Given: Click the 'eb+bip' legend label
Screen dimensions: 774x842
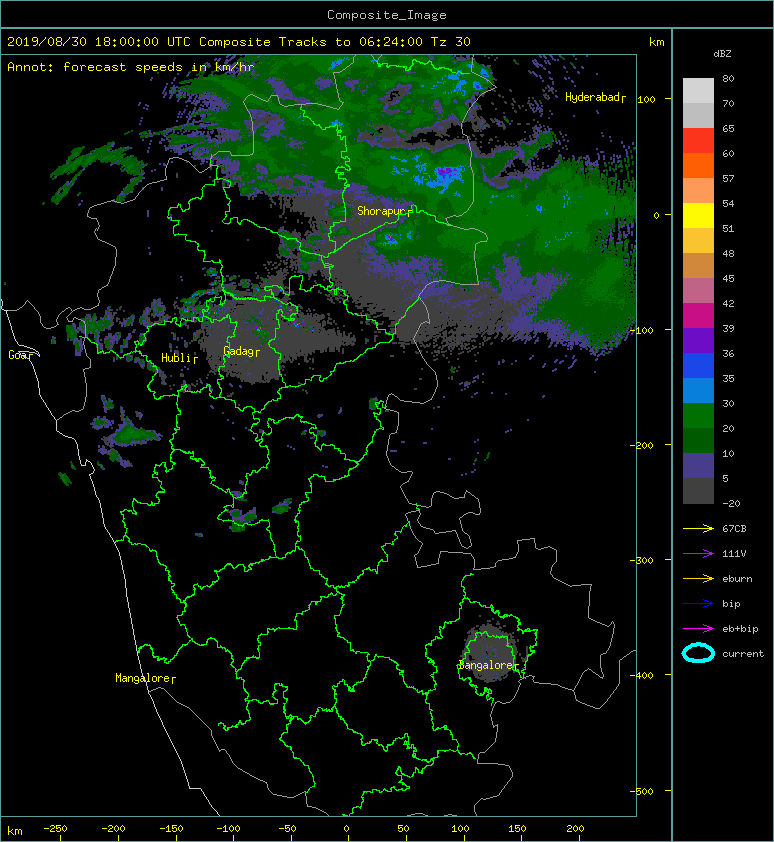Looking at the screenshot, I should pos(740,629).
